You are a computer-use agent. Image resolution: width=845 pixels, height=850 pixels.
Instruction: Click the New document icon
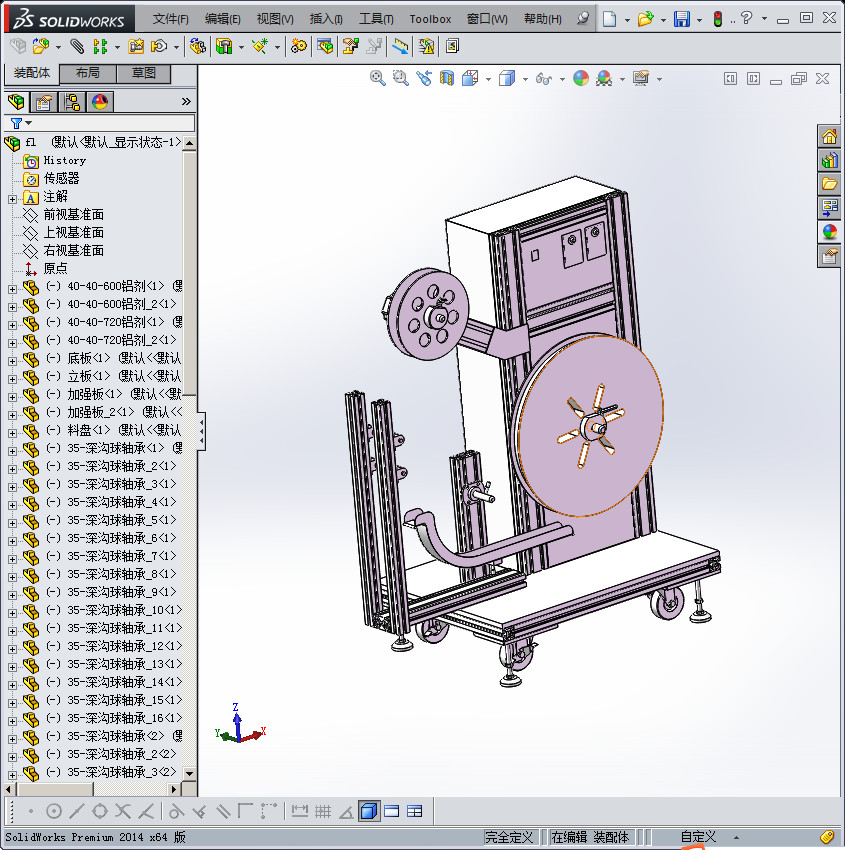[x=610, y=20]
